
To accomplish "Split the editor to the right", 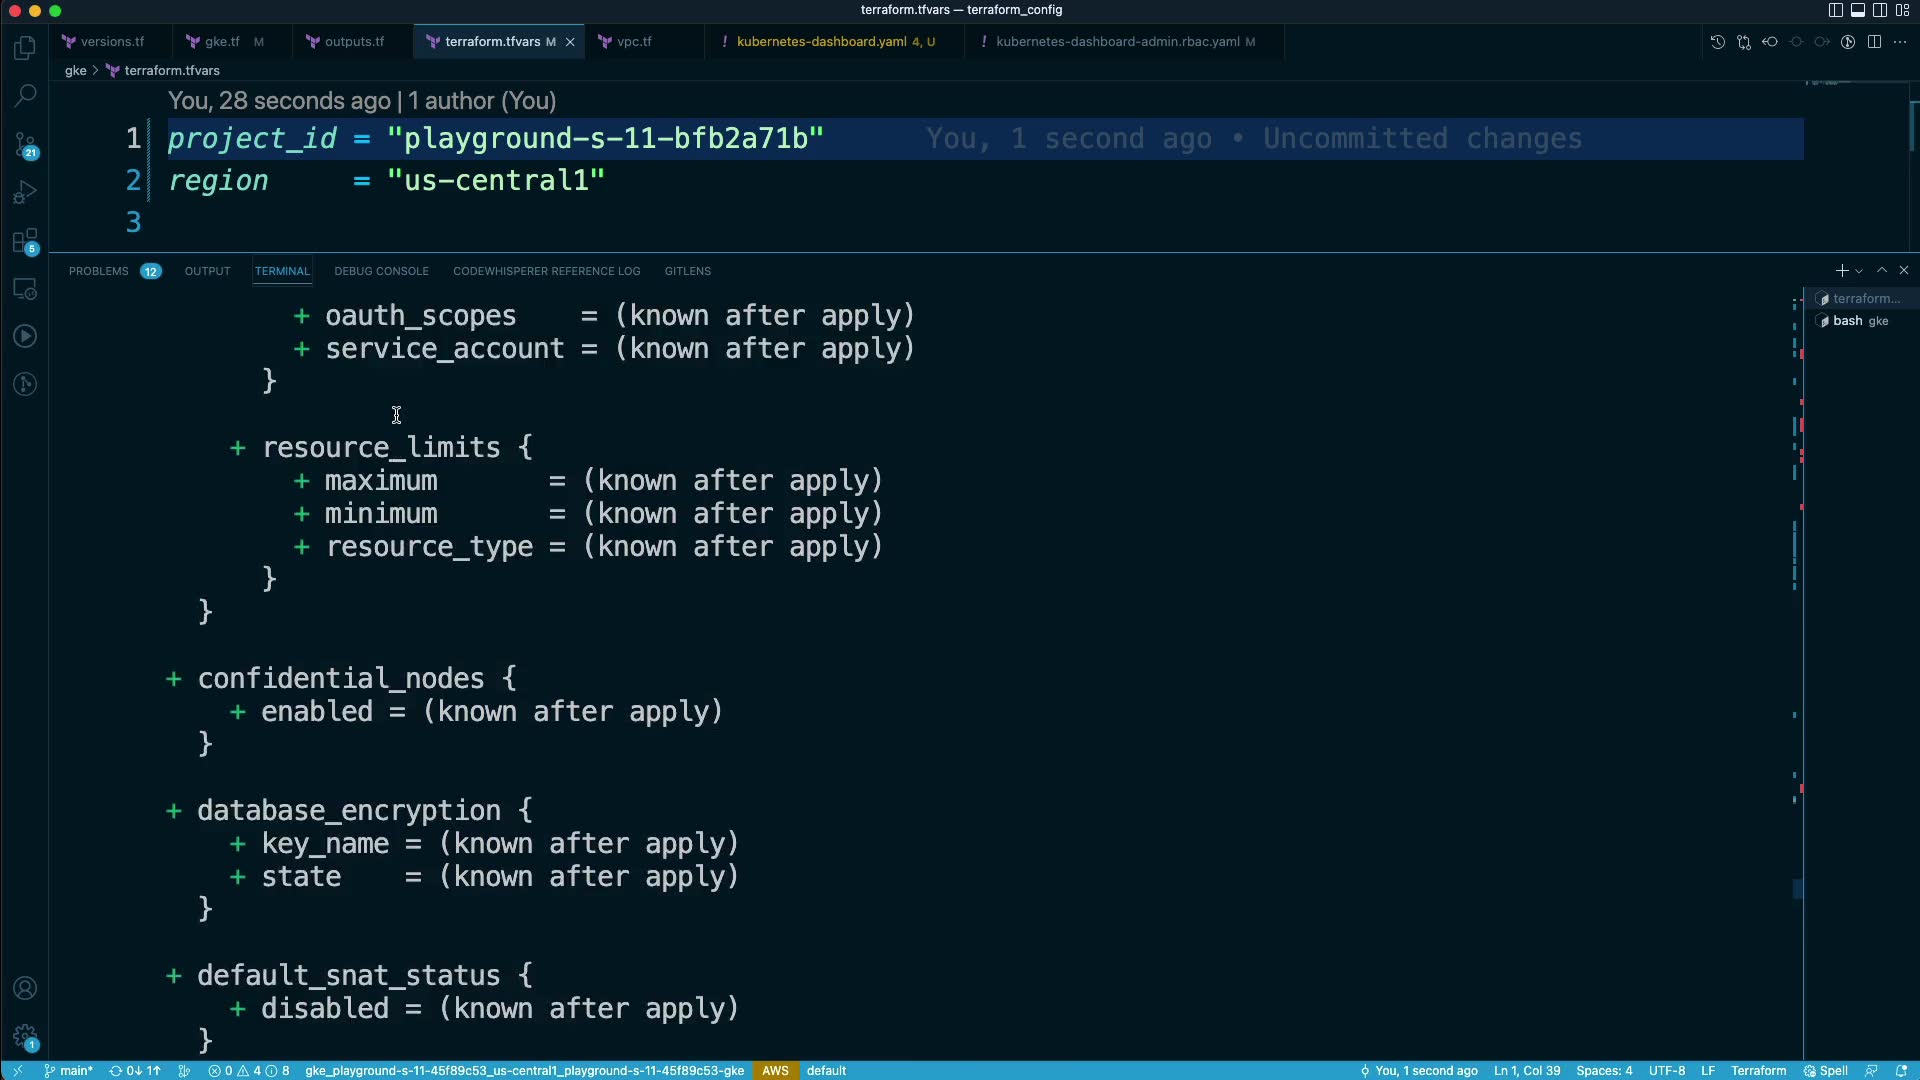I will (1874, 42).
